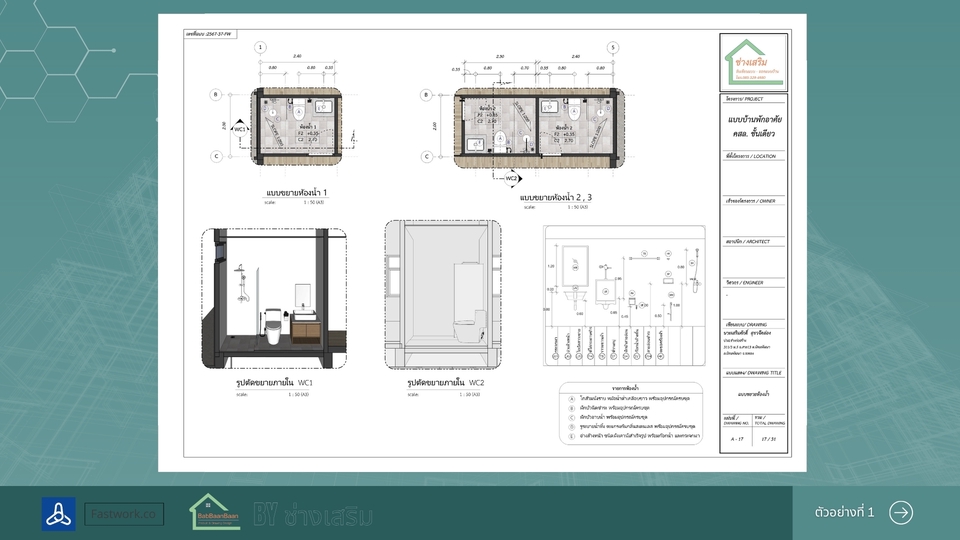Click the Fastwork.co text box

(124, 514)
